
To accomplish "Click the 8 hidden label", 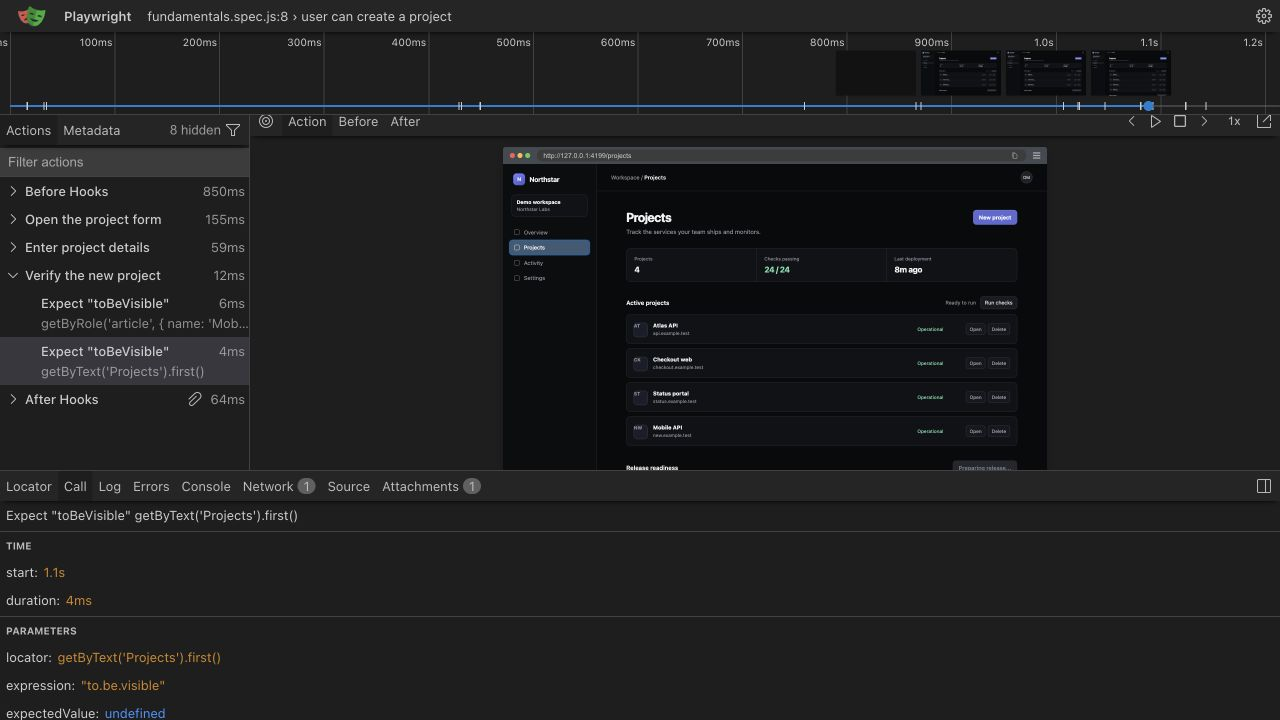I will (195, 130).
